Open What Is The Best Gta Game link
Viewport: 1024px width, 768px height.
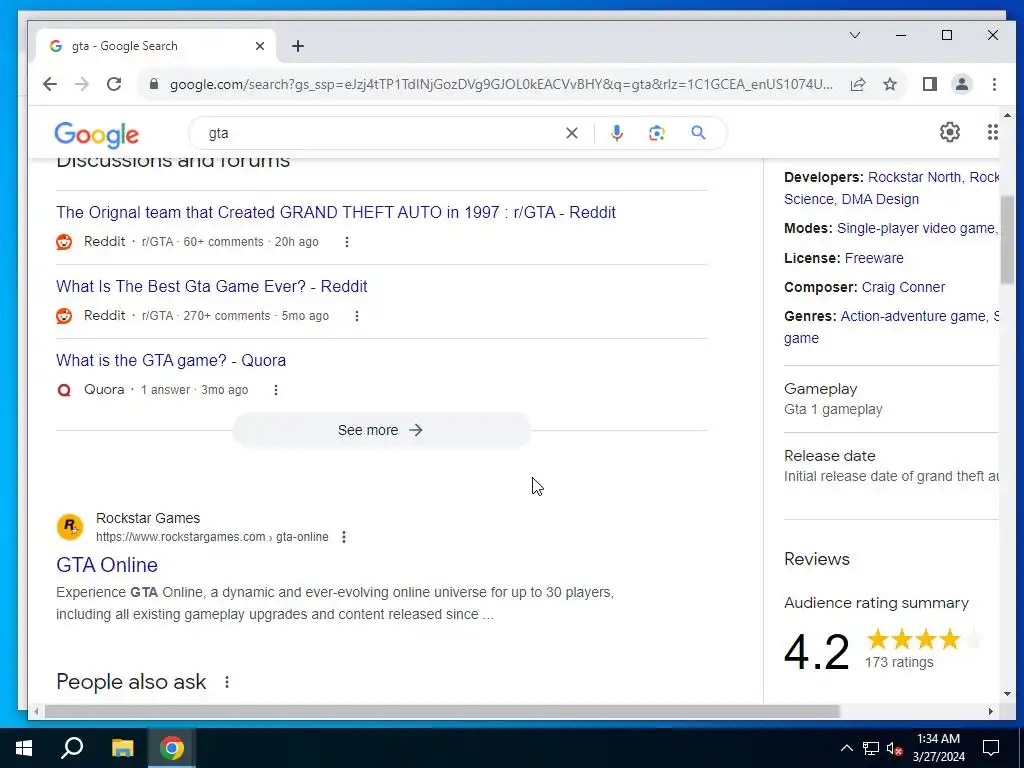(x=212, y=287)
